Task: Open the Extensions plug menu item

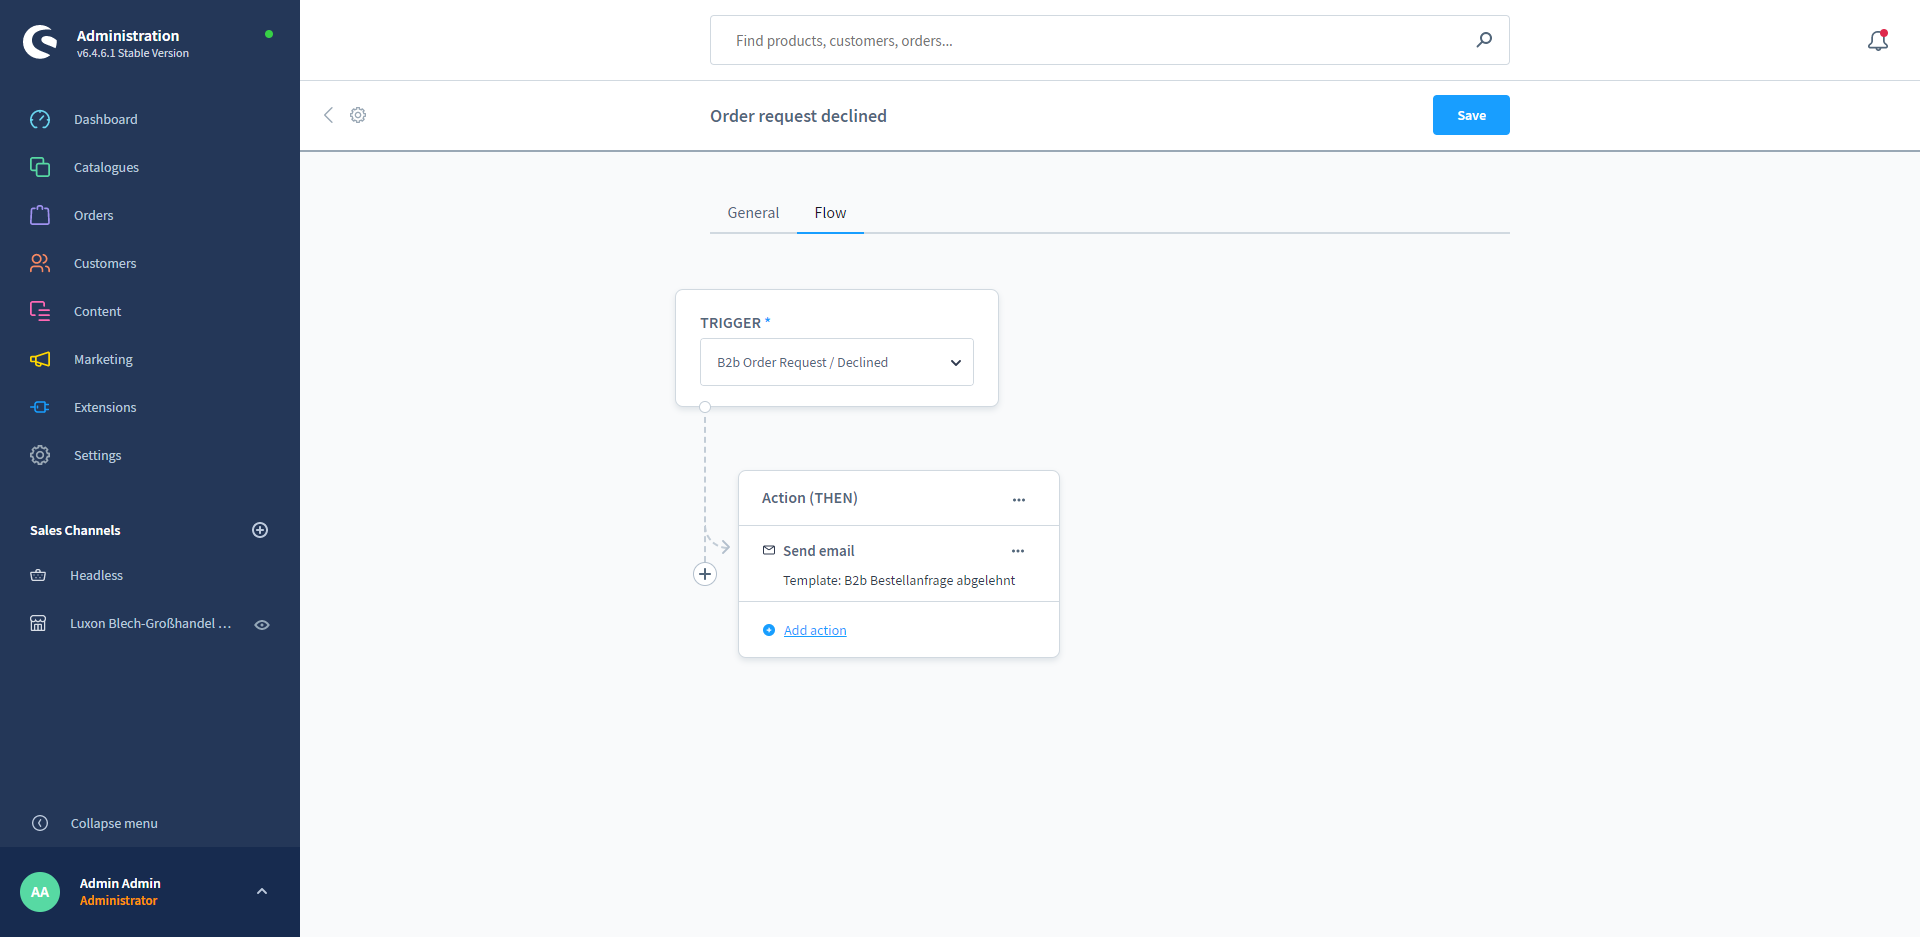Action: tap(104, 407)
